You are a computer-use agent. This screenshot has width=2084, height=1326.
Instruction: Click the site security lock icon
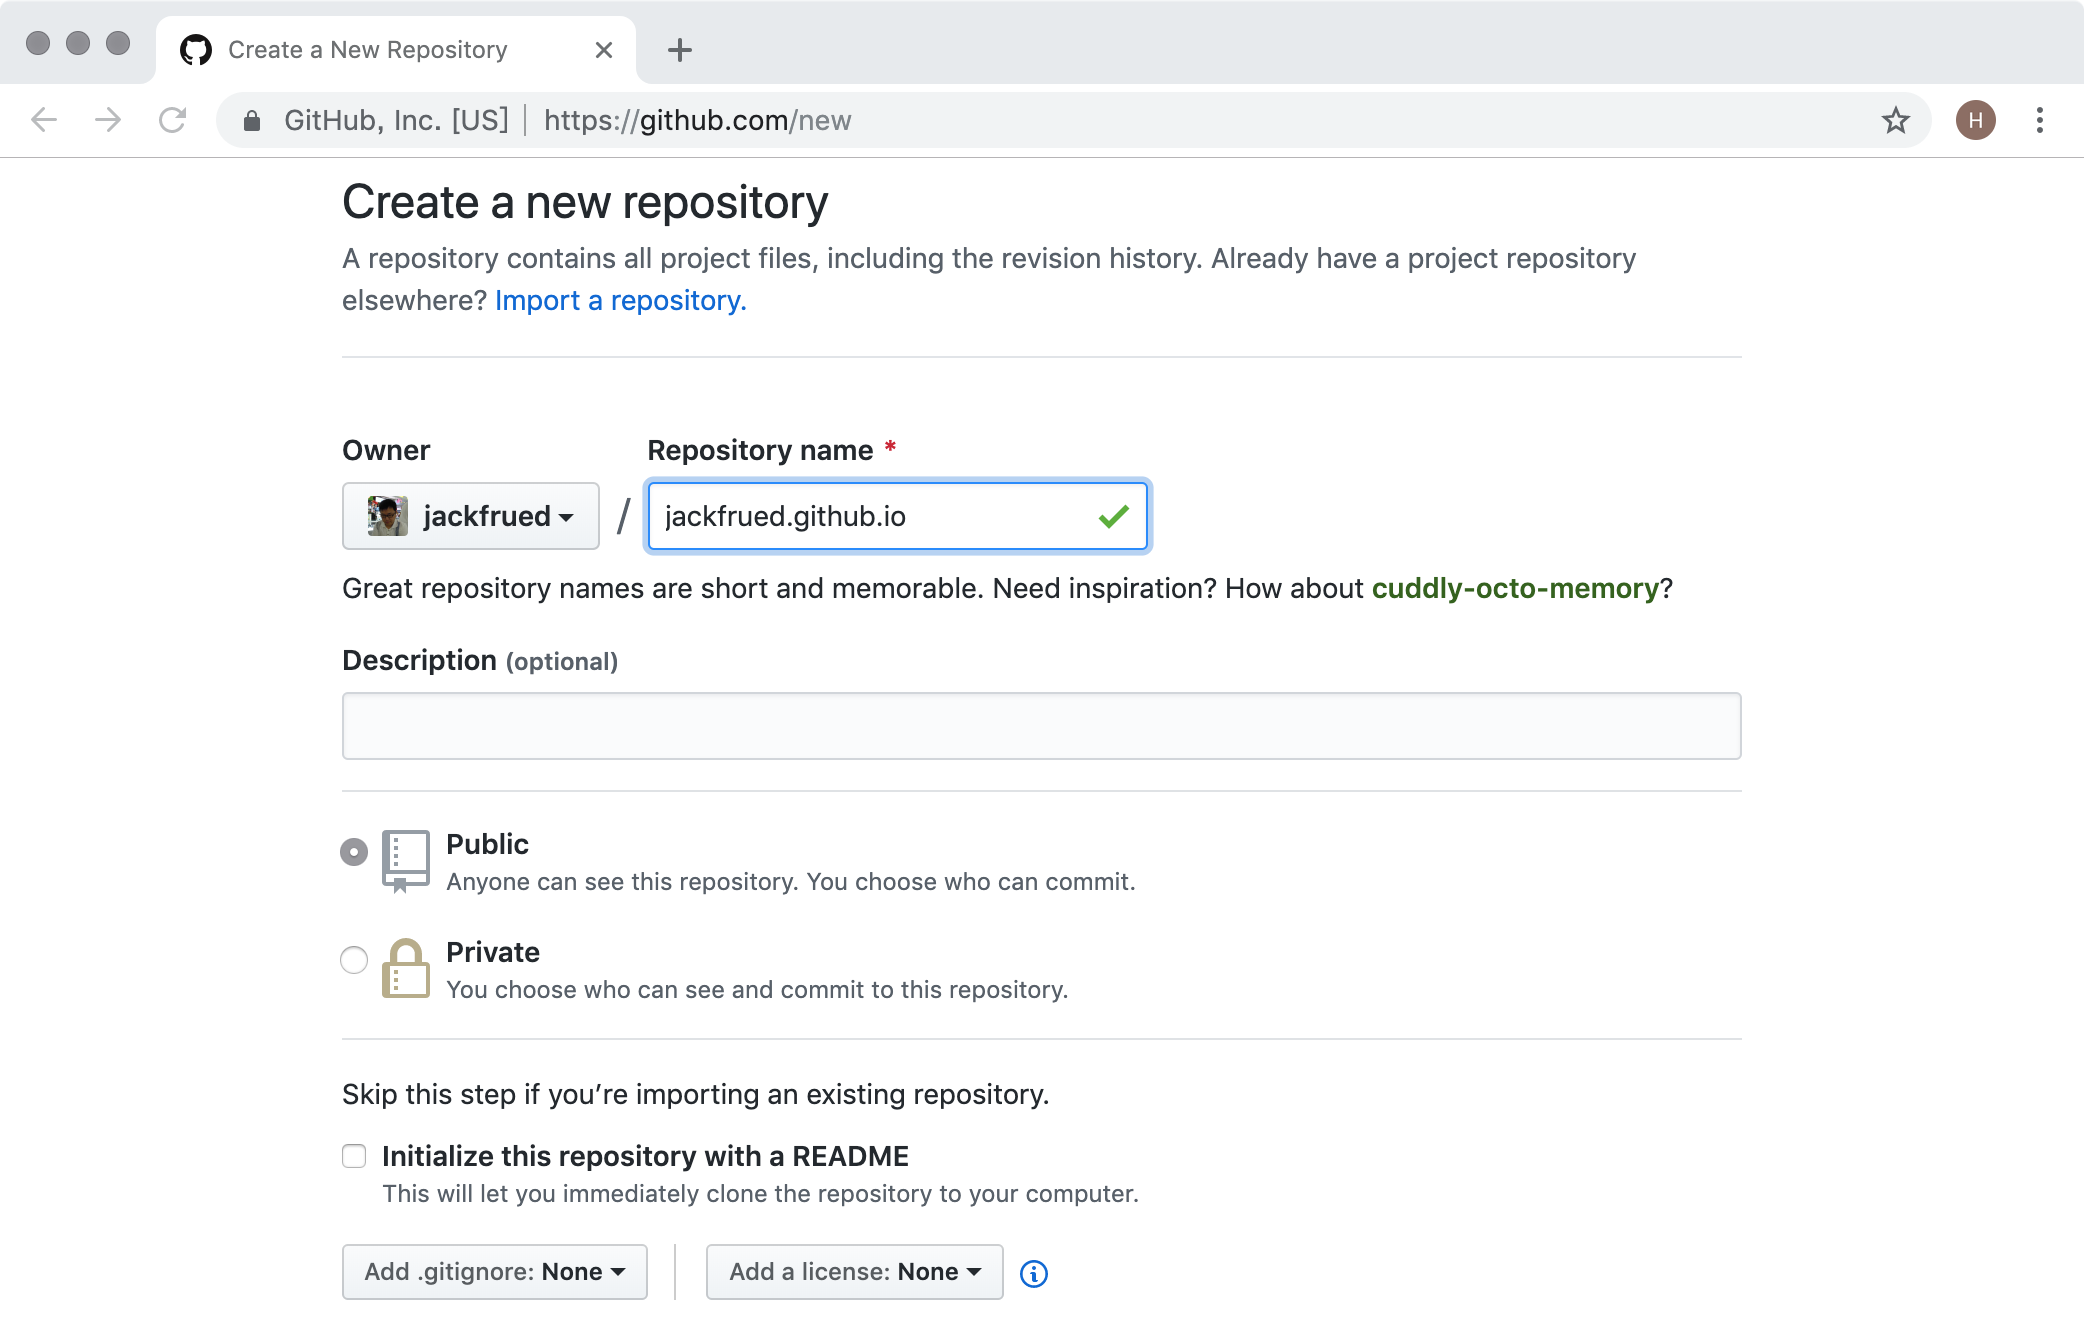click(252, 121)
